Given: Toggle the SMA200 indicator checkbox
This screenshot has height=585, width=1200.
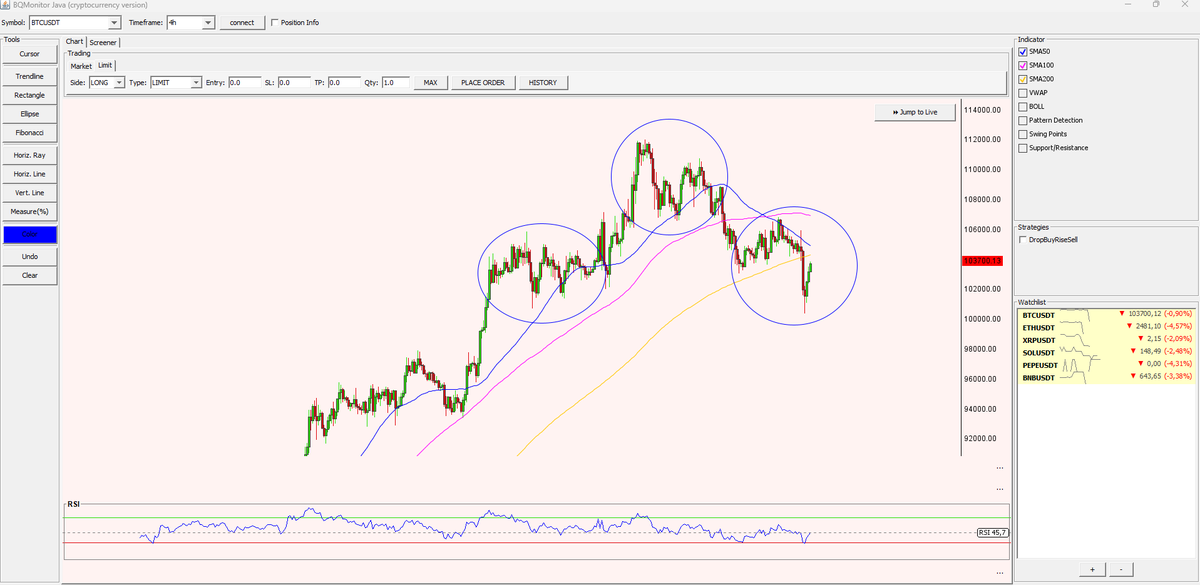Looking at the screenshot, I should pos(1022,79).
